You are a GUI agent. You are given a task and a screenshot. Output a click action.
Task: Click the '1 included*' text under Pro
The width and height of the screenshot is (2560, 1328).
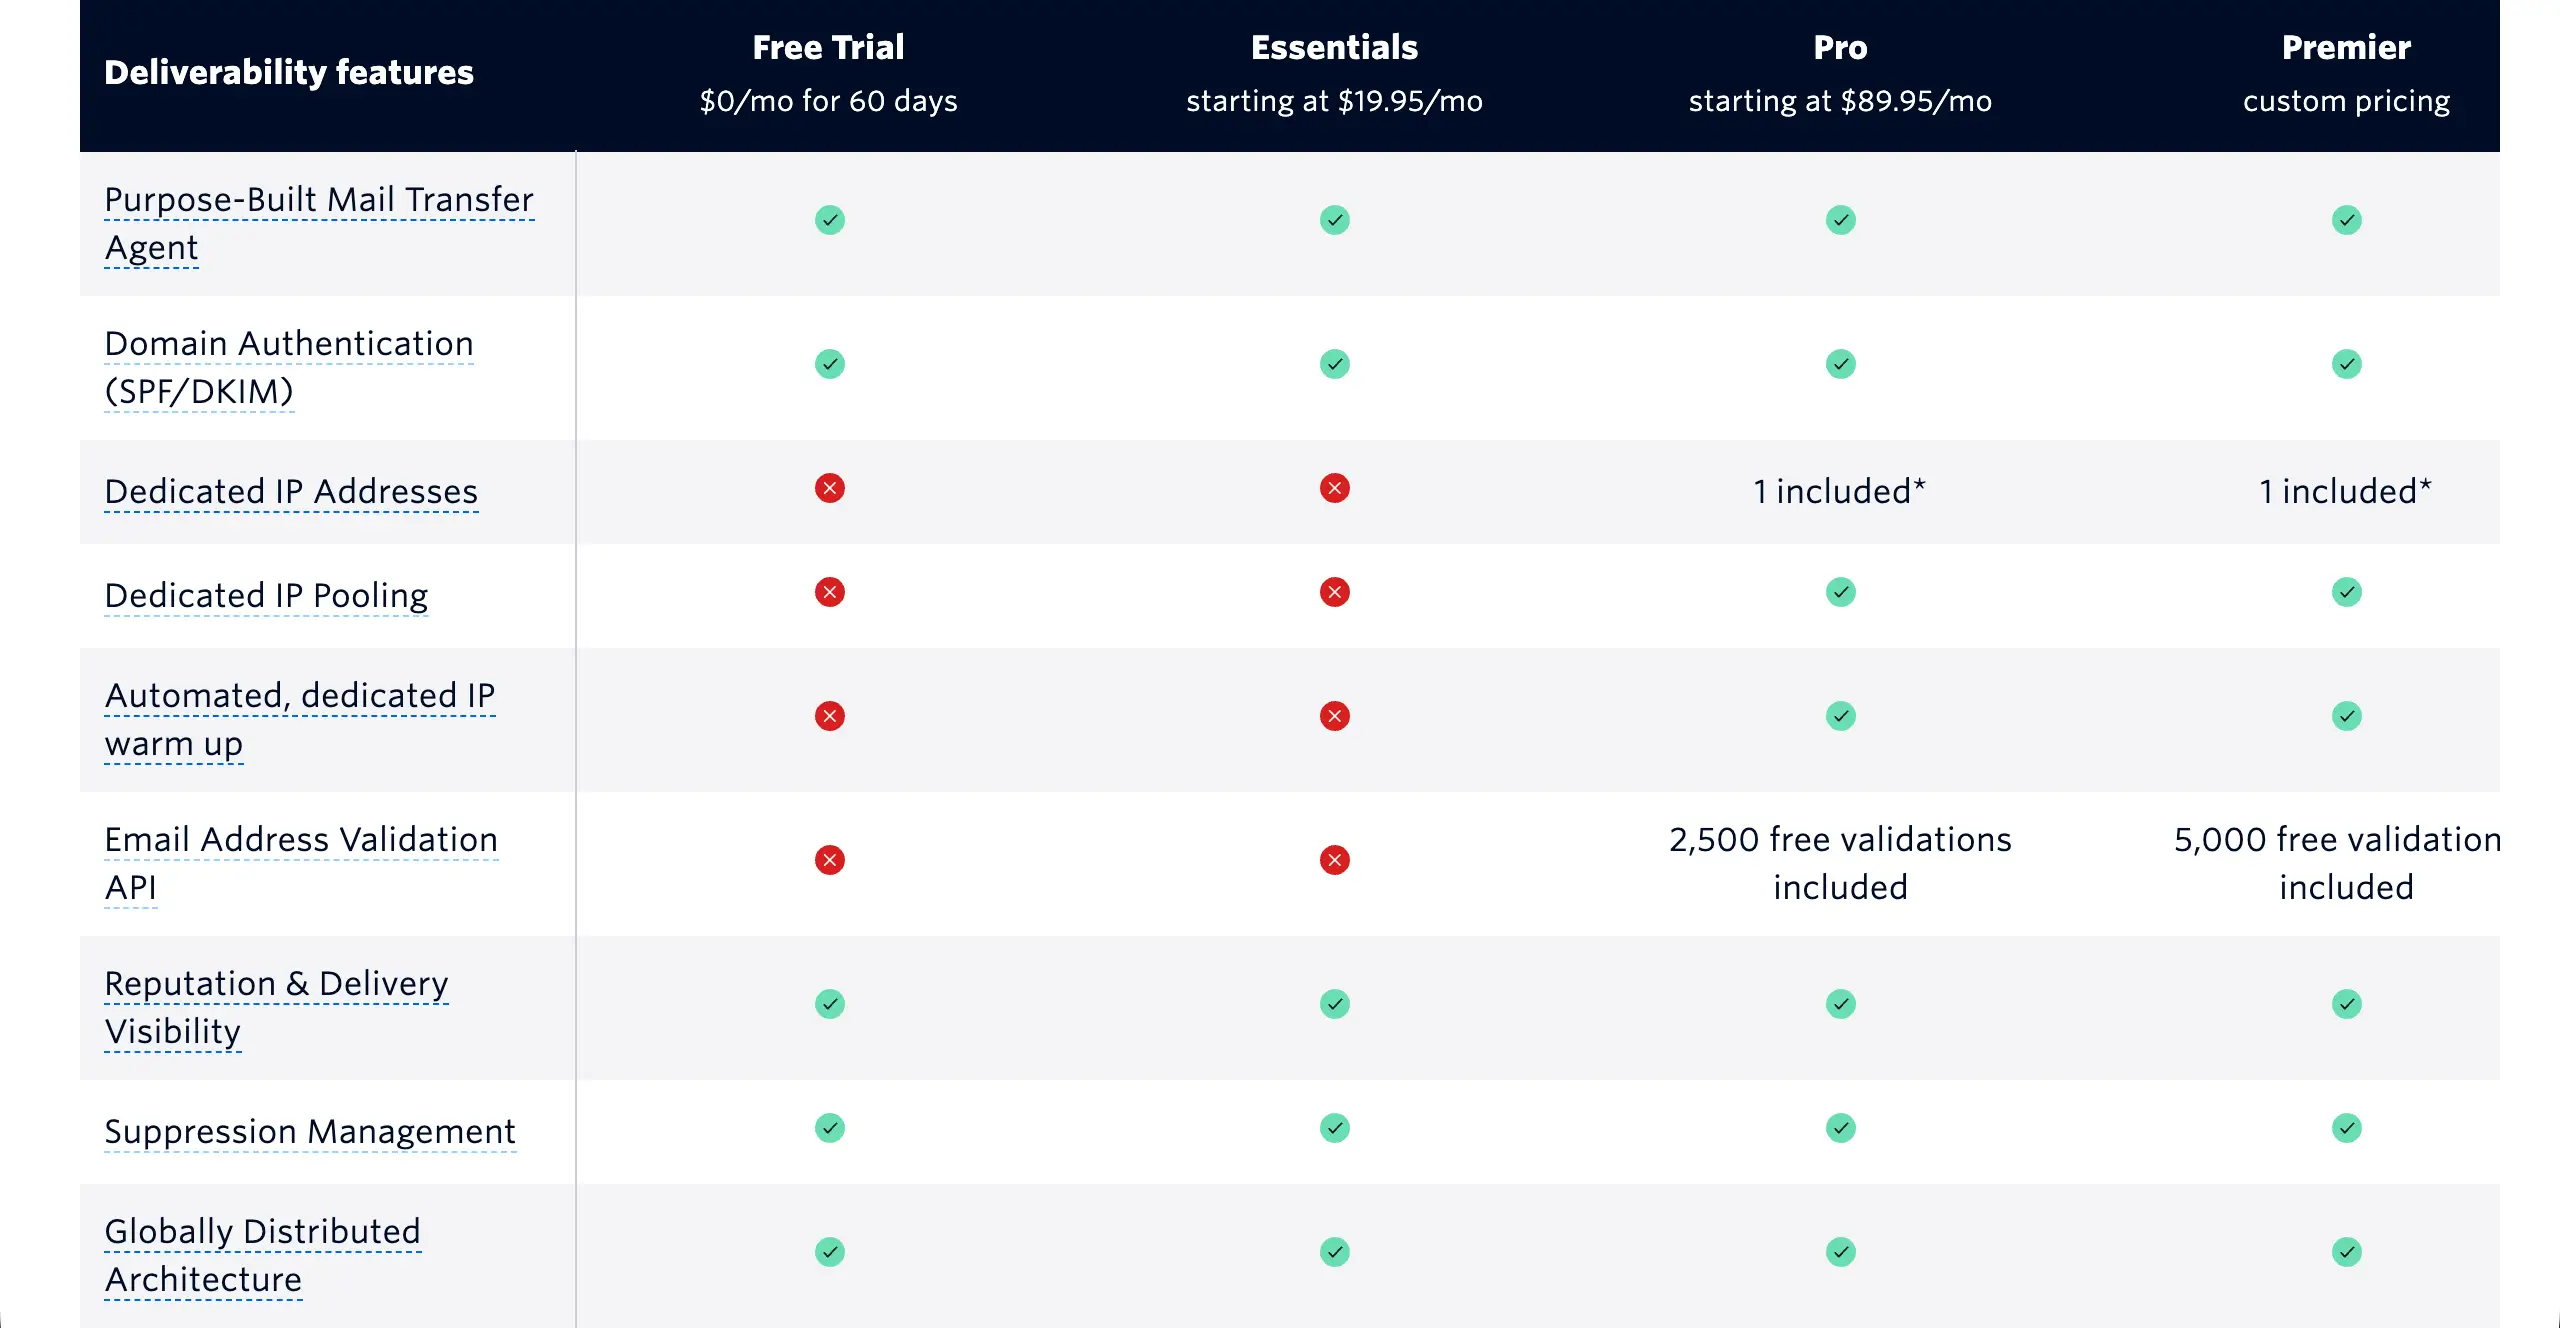pyautogui.click(x=1840, y=491)
